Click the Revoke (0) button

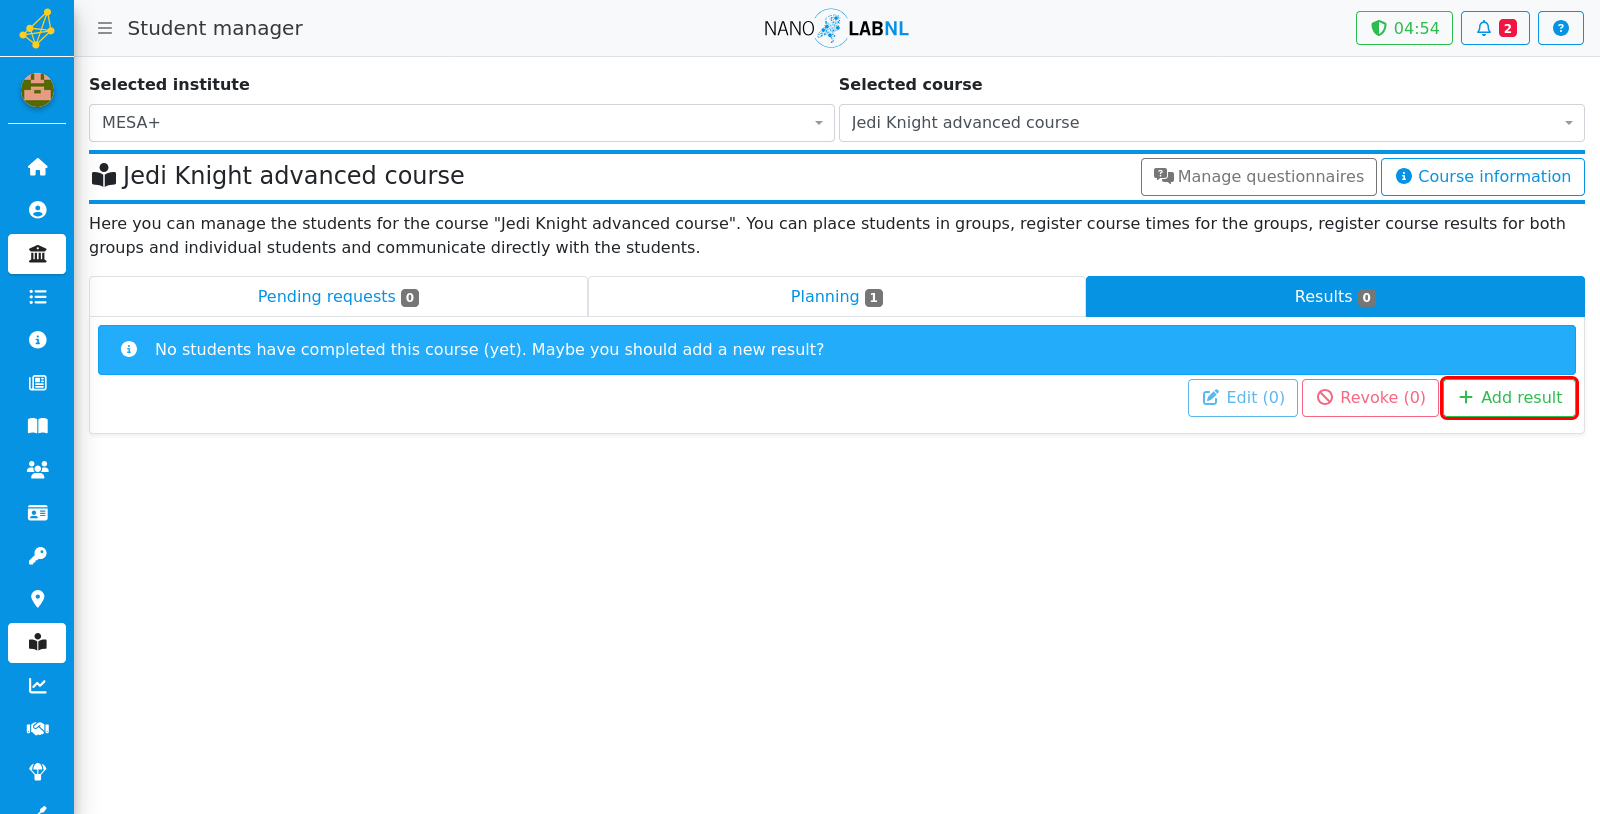click(1371, 398)
